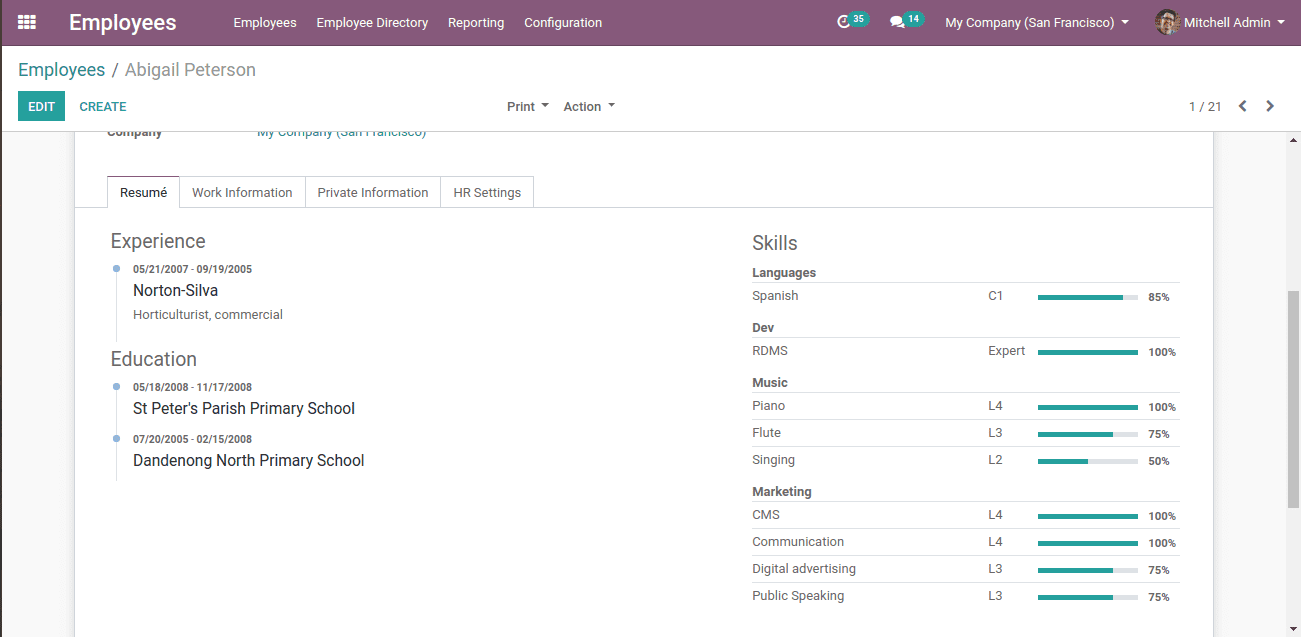Open the Configuration menu

tap(563, 22)
